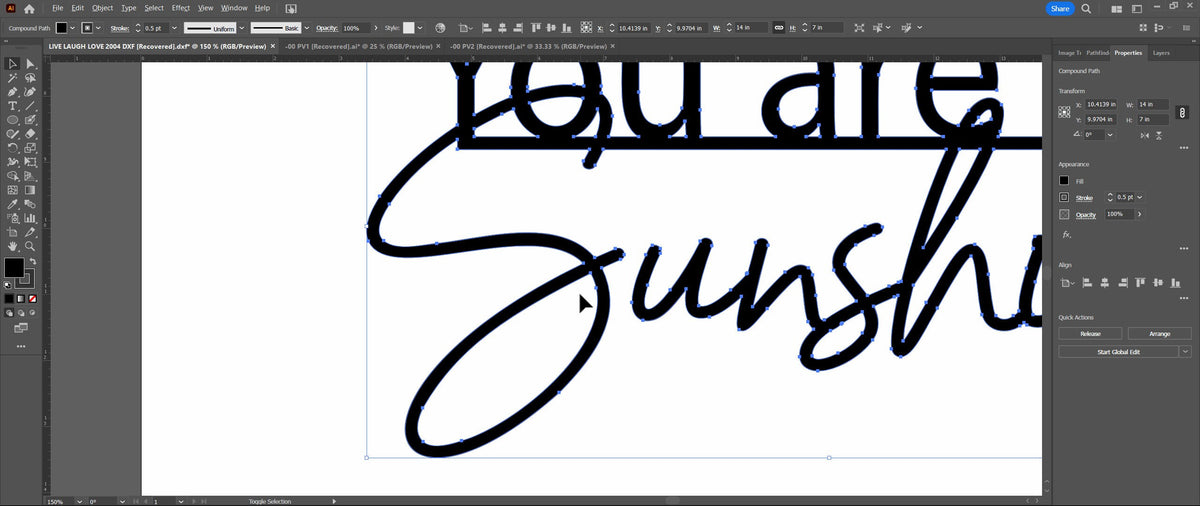Click the Start Global Edit button
This screenshot has width=1200, height=506.
tap(1118, 352)
